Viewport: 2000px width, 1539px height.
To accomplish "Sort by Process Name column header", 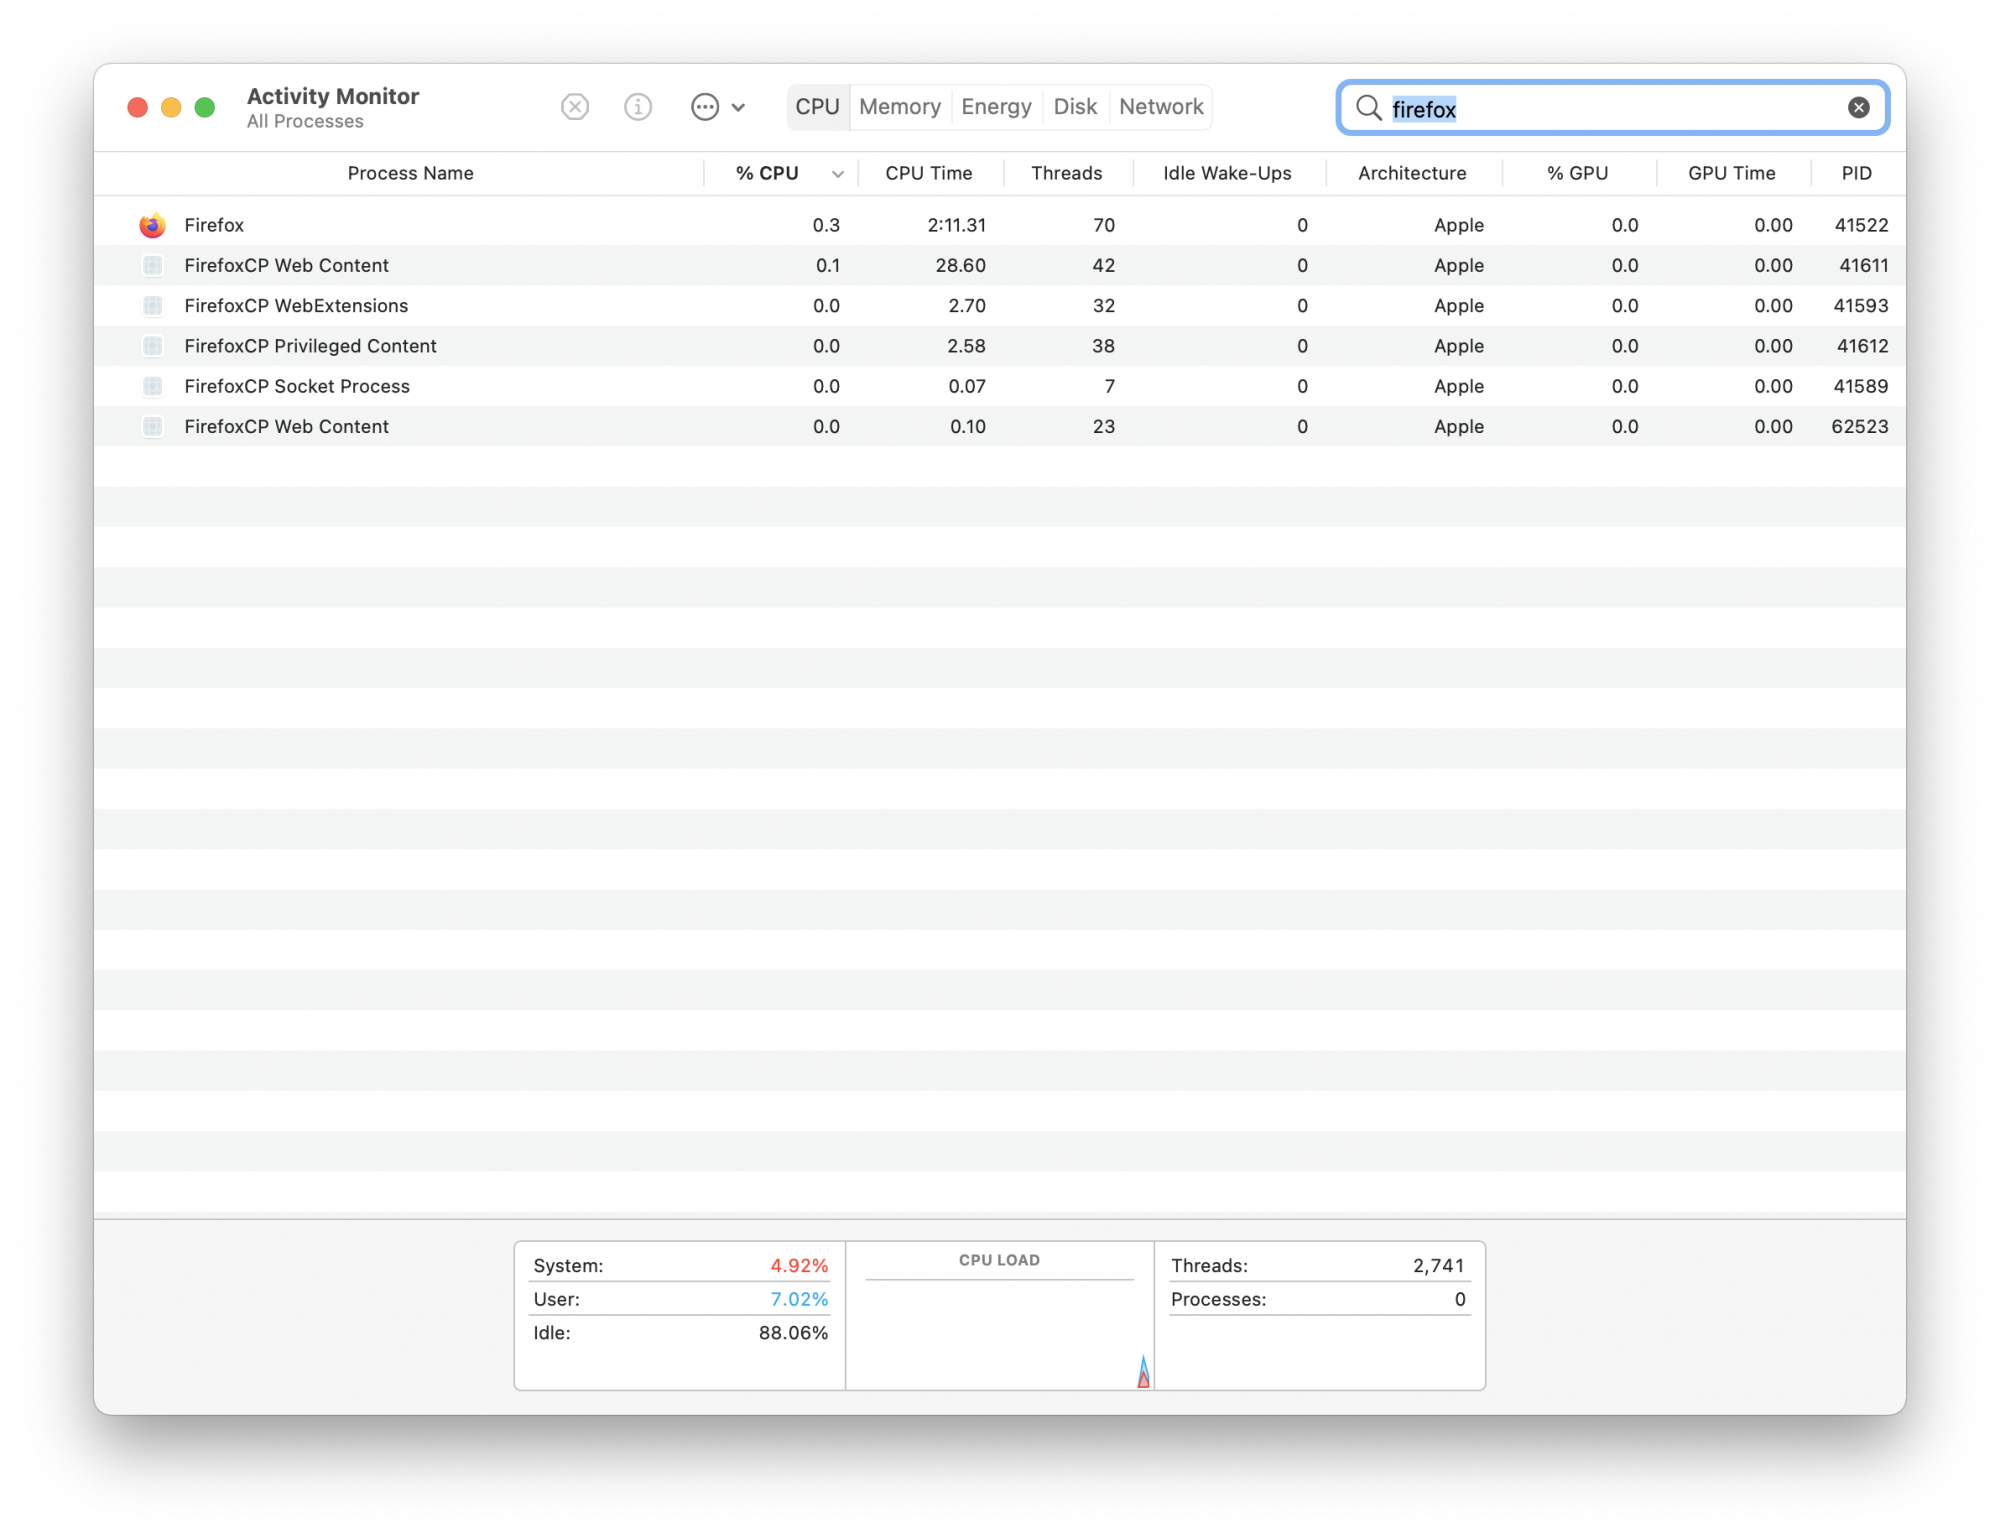I will pyautogui.click(x=410, y=174).
